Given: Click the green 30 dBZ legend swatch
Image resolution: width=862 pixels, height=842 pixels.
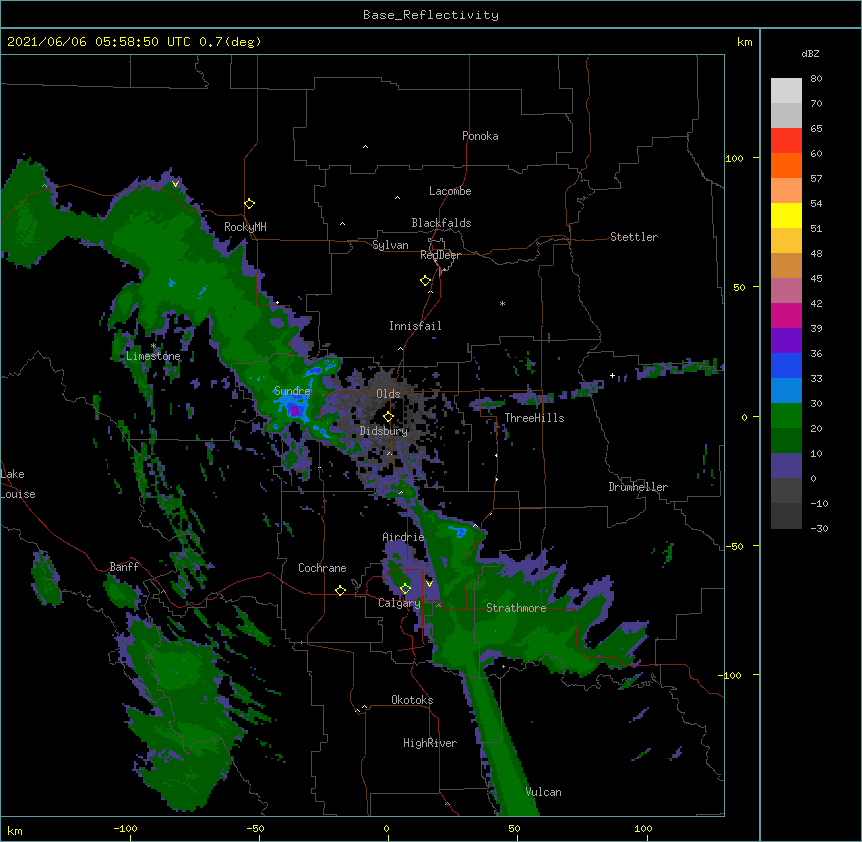Looking at the screenshot, I should pos(786,416).
